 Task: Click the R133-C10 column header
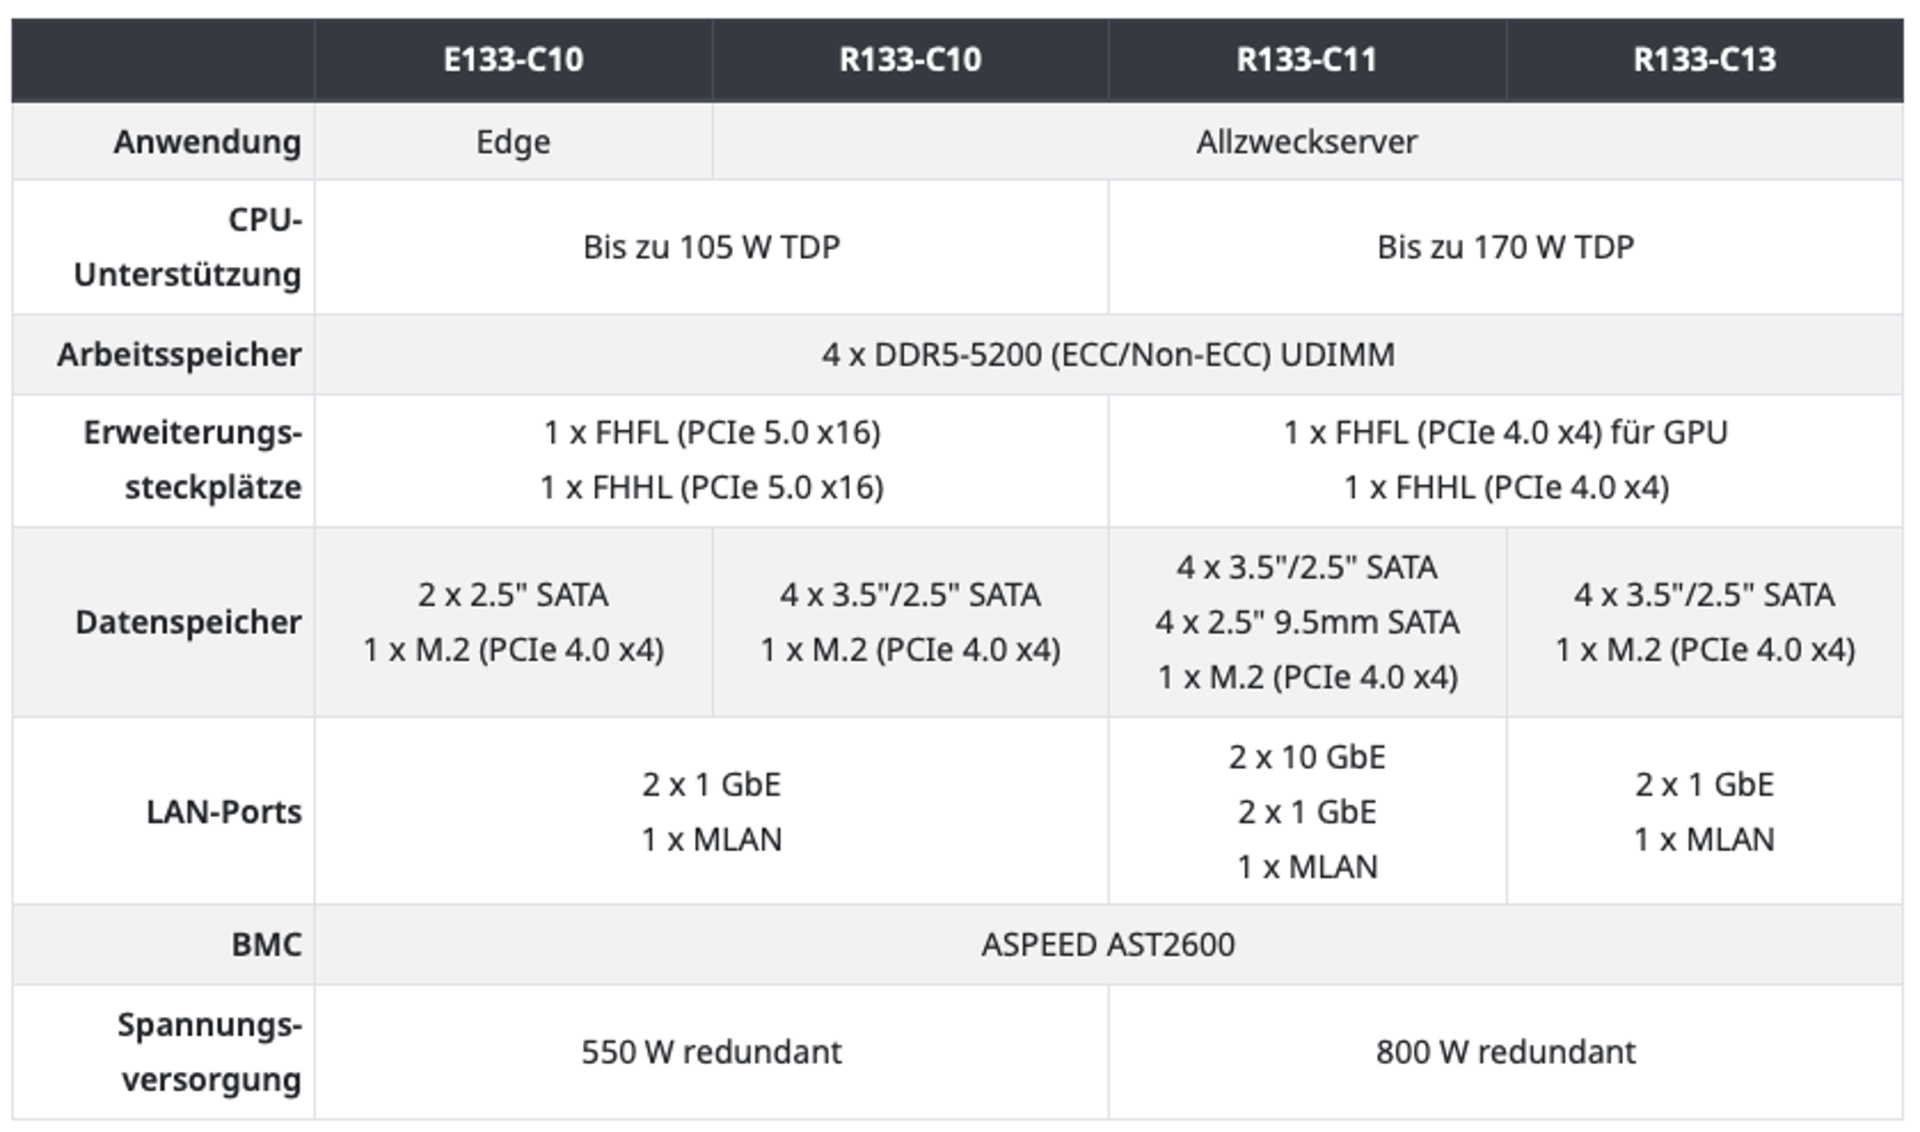click(x=910, y=60)
